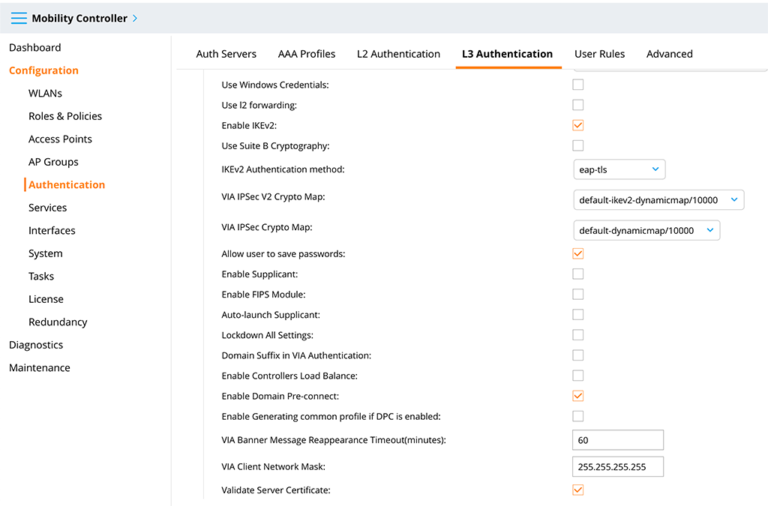This screenshot has width=768, height=506.
Task: Disable Enable Domain Pre-connect checkbox
Action: (x=578, y=395)
